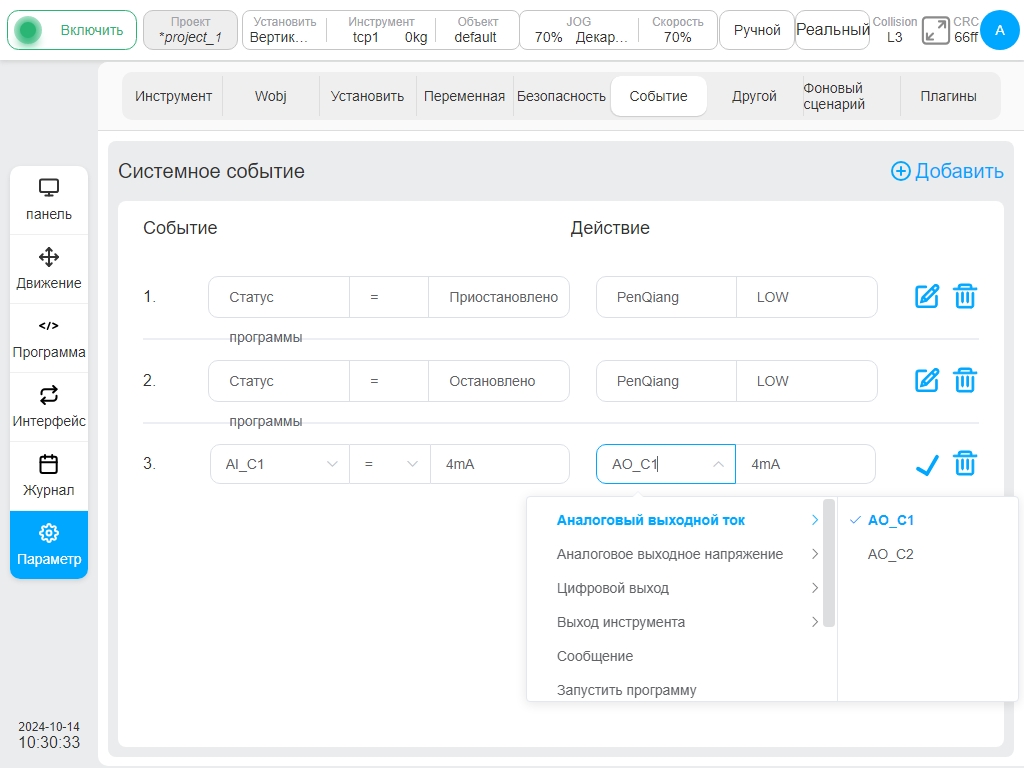
Task: Open the Инструмент tcp1 0kg setting
Action: (x=381, y=30)
